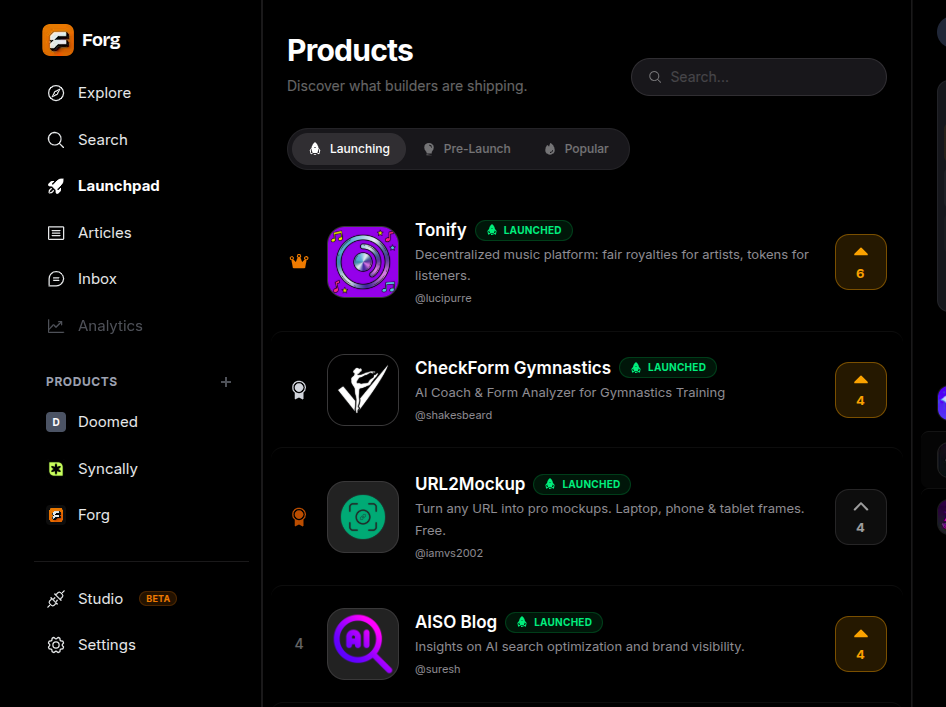Upvote the URL2Mockup product

click(x=860, y=517)
